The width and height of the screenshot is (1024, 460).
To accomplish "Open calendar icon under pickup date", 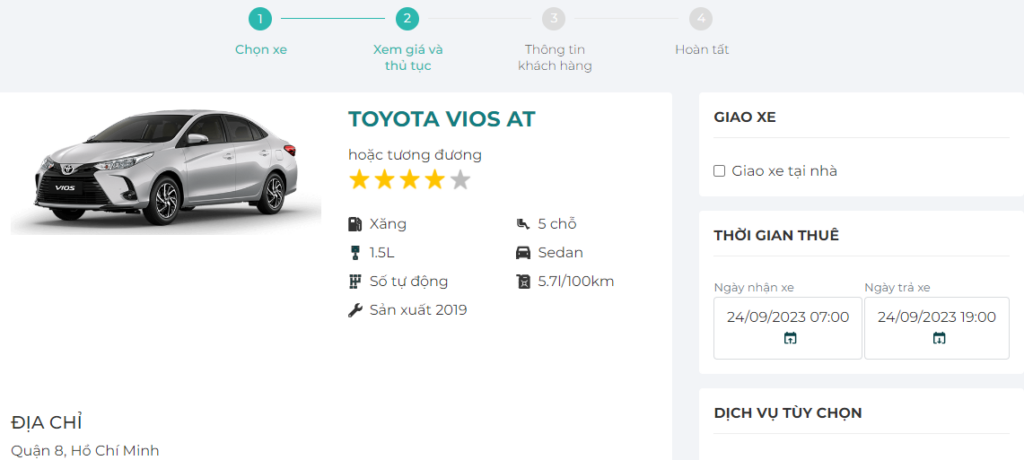I will tap(790, 339).
